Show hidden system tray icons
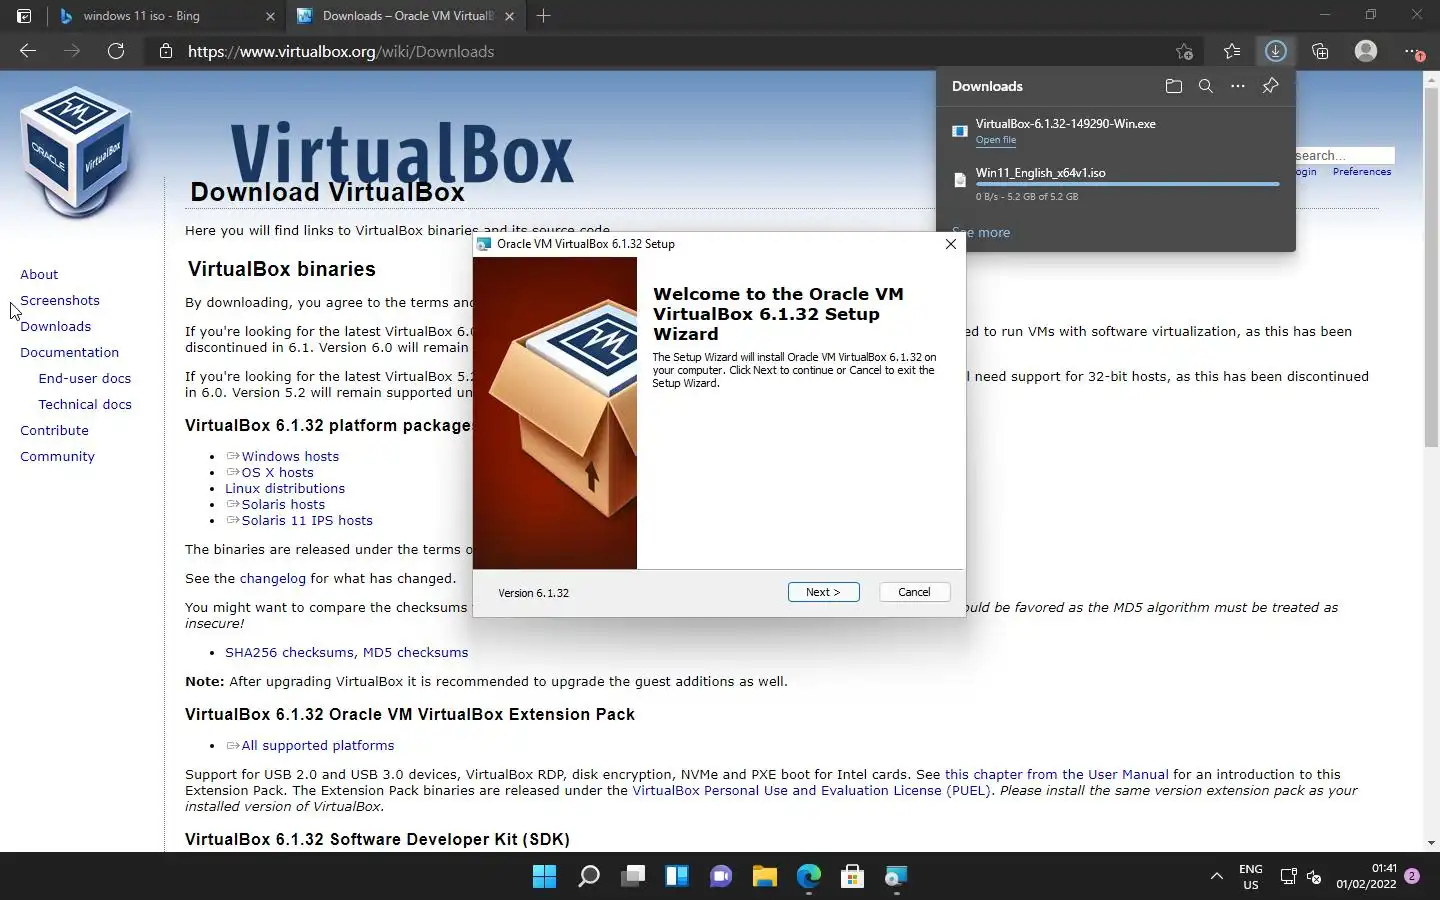The image size is (1440, 900). point(1217,877)
